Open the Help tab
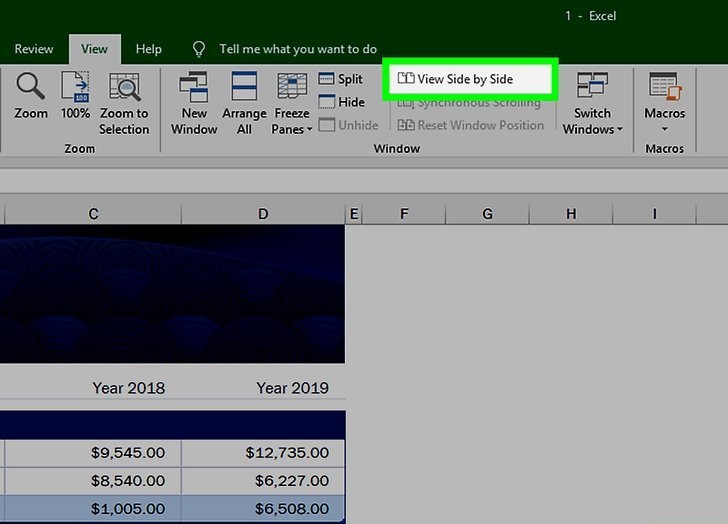Viewport: 728px width, 524px height. click(x=149, y=49)
